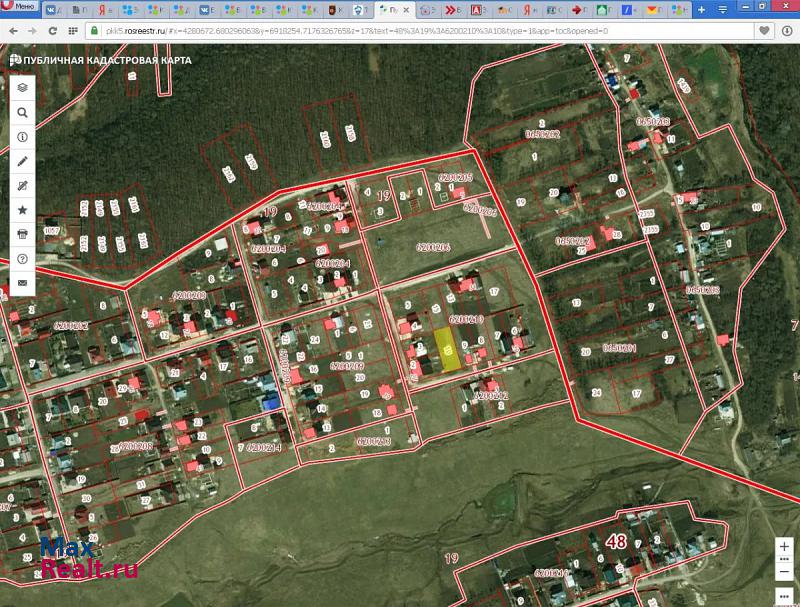Click the magnifier search tool
The image size is (800, 607).
click(22, 112)
